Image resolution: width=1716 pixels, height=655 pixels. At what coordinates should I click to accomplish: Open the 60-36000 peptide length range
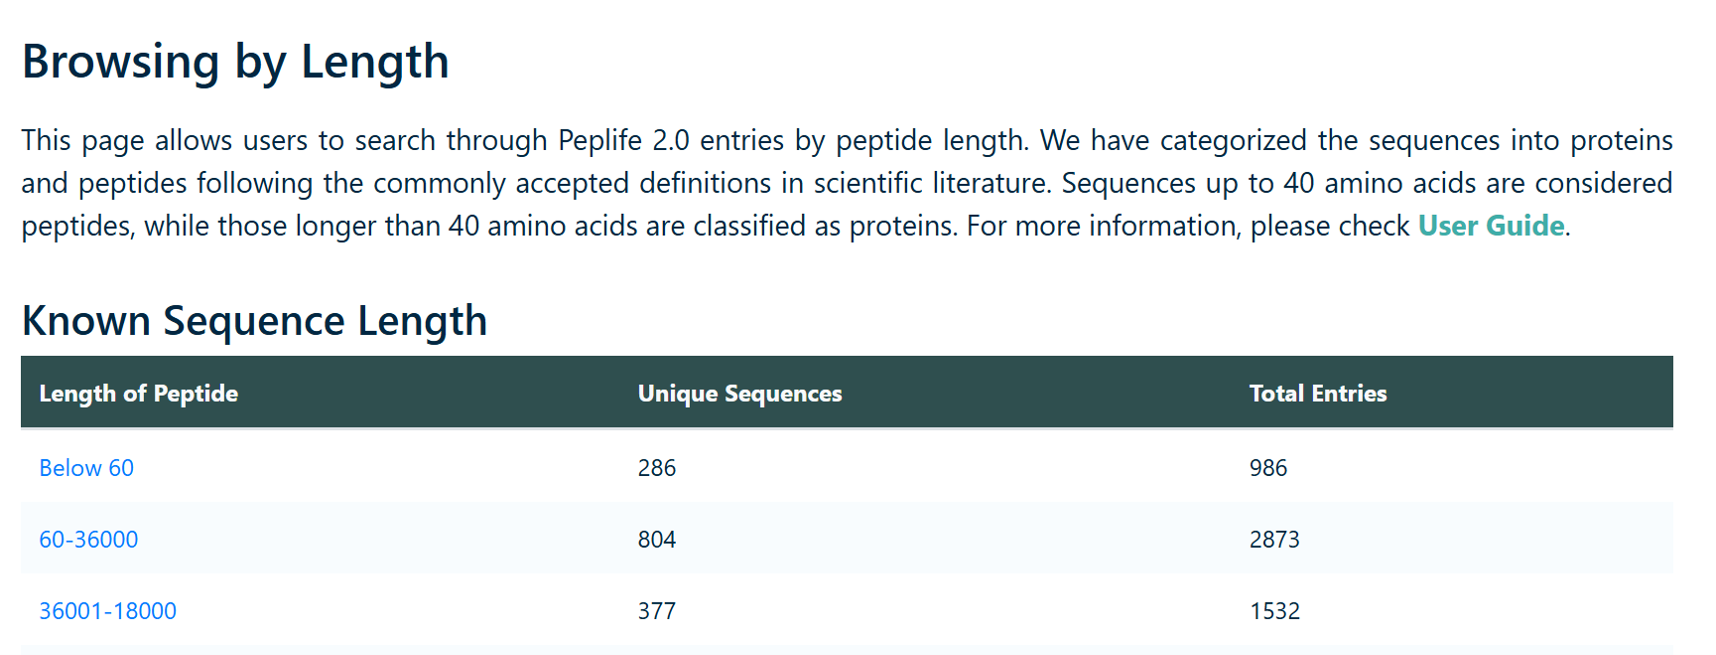point(89,539)
